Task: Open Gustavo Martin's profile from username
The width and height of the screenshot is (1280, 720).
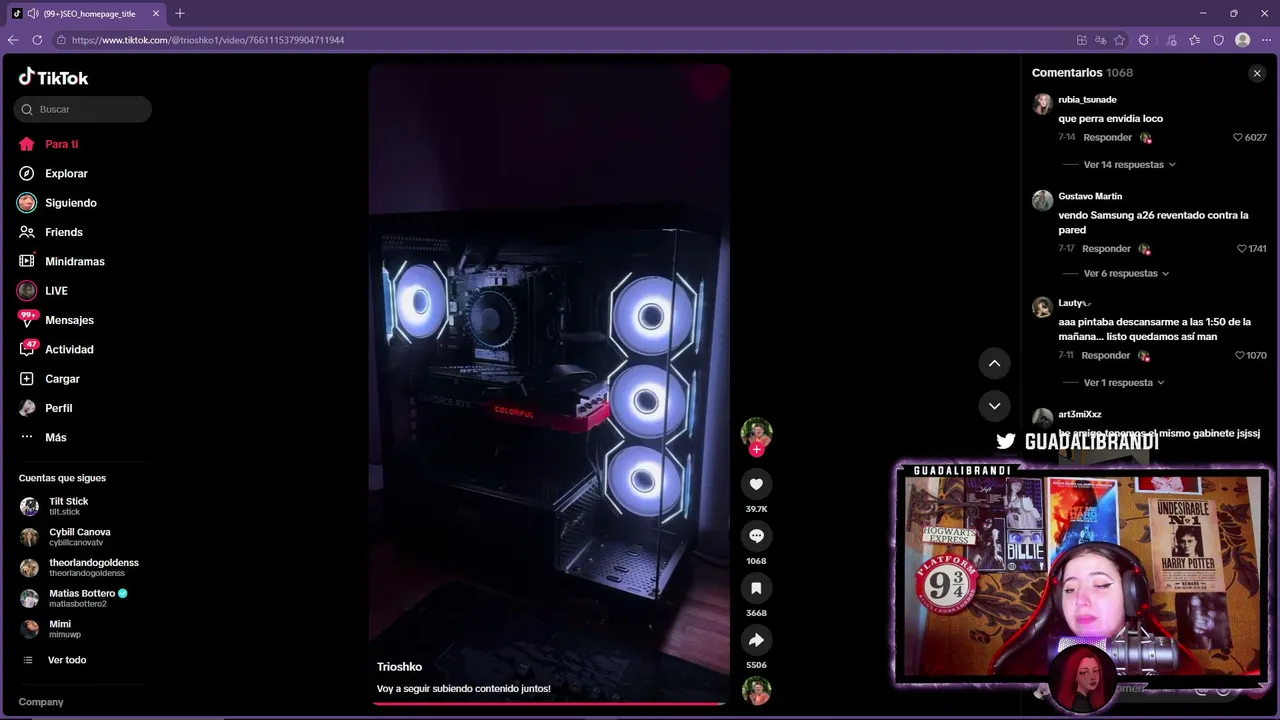Action: [1090, 196]
